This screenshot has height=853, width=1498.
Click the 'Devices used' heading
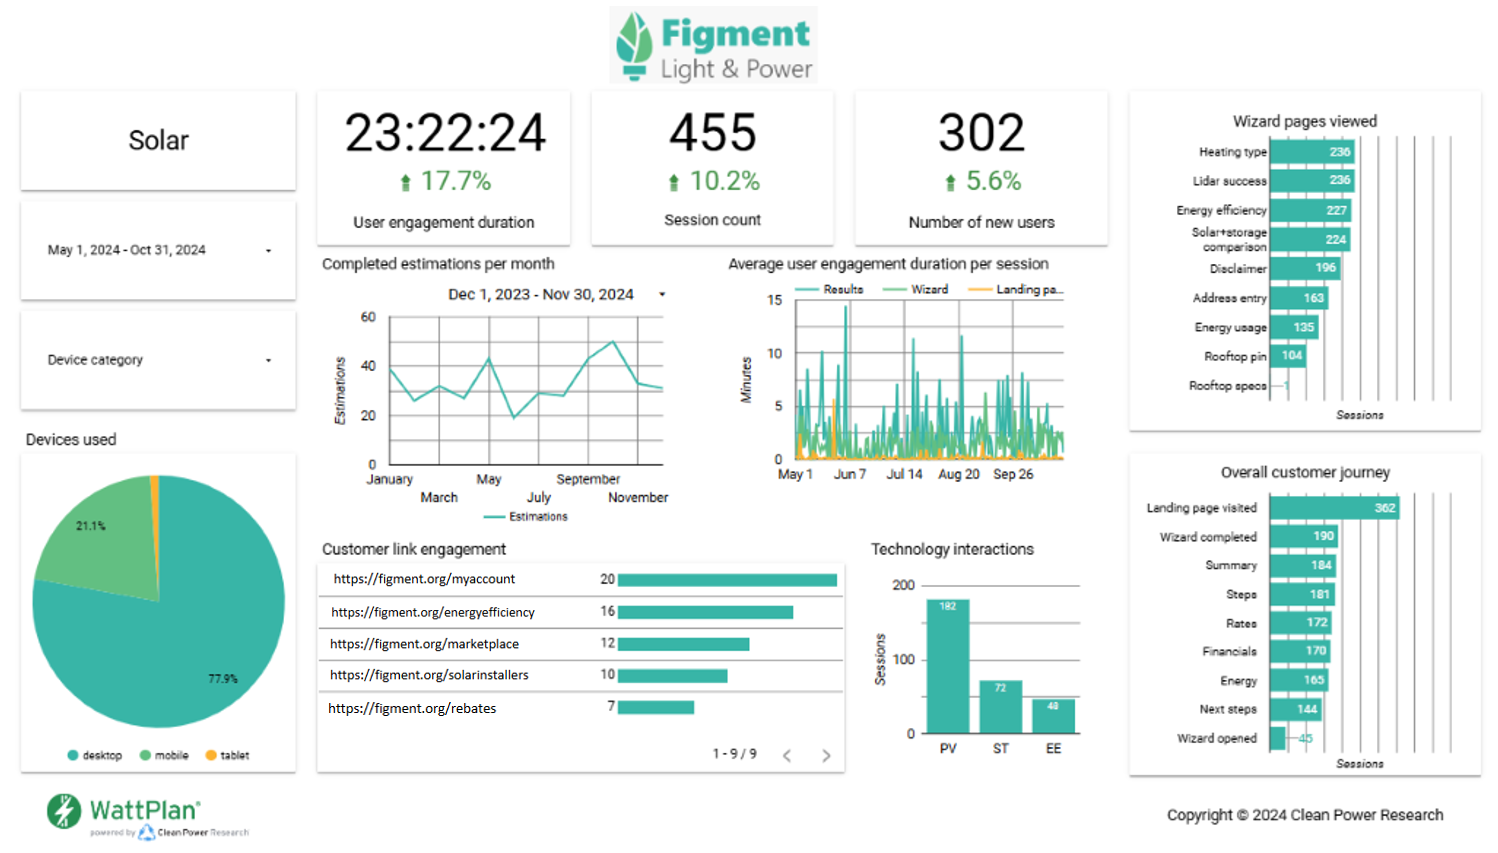tap(71, 440)
